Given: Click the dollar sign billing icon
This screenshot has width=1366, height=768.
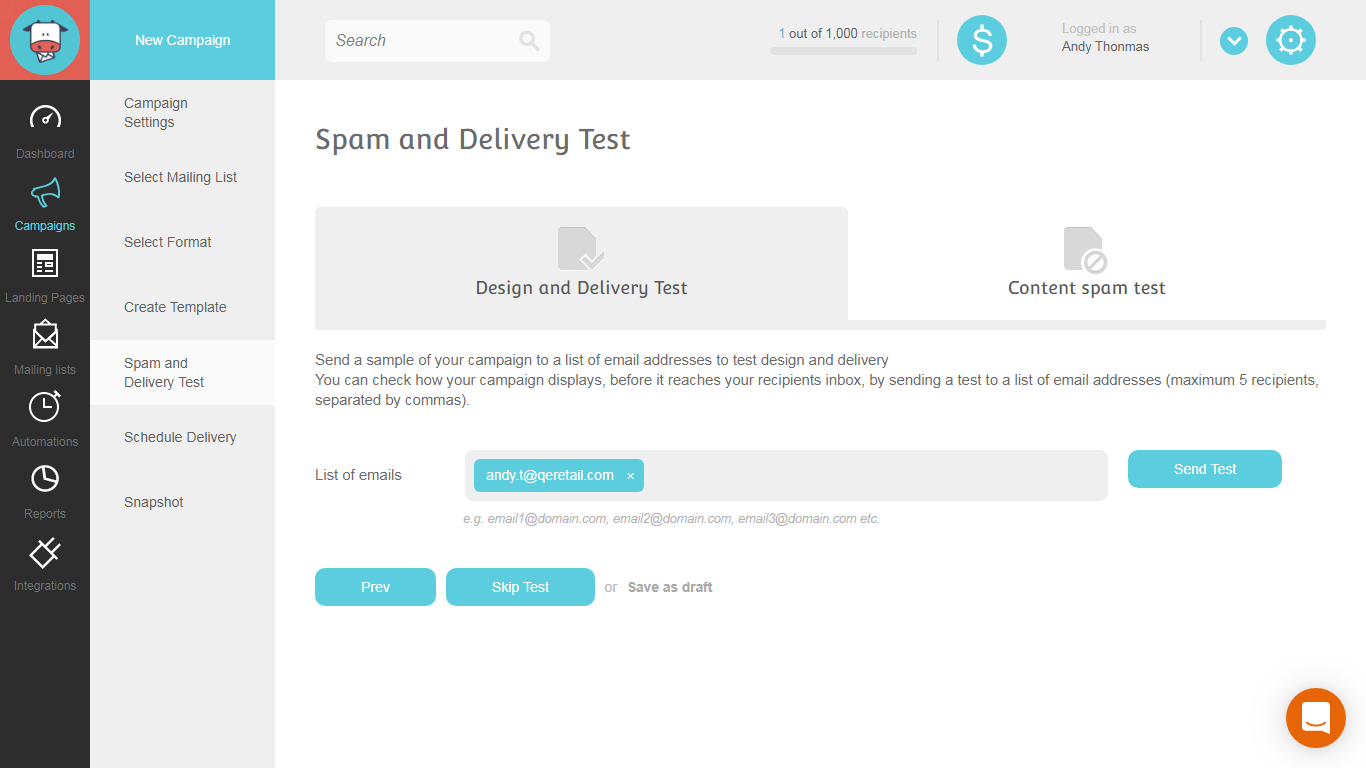Looking at the screenshot, I should coord(981,41).
